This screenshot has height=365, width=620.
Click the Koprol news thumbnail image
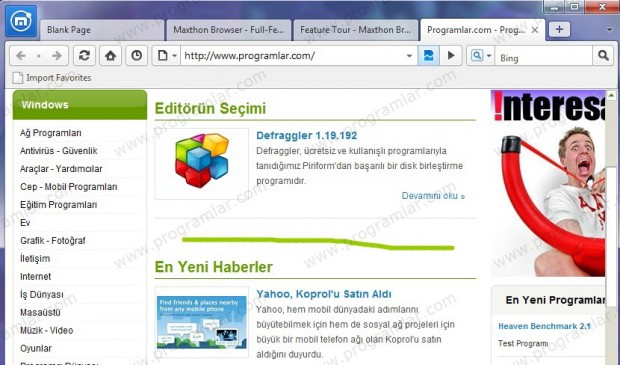tap(202, 322)
